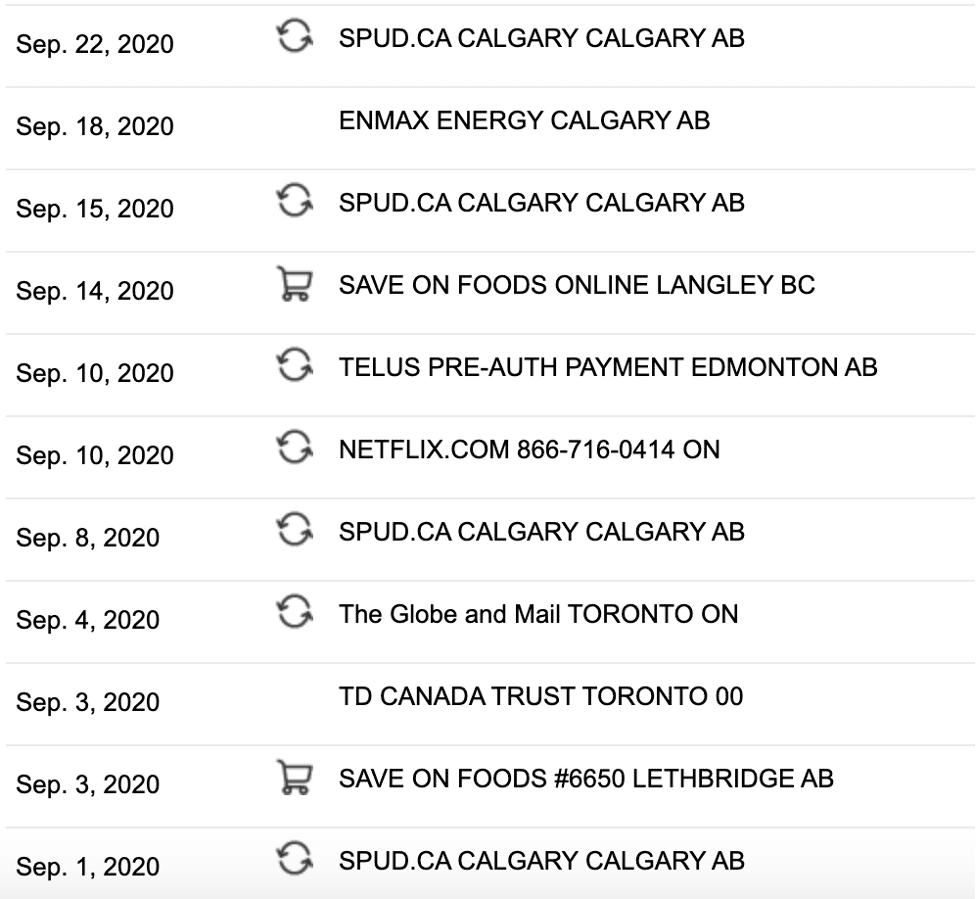The height and width of the screenshot is (899, 977).
Task: Open TD CANADA TRUST TORONTO transaction
Action: tap(541, 696)
